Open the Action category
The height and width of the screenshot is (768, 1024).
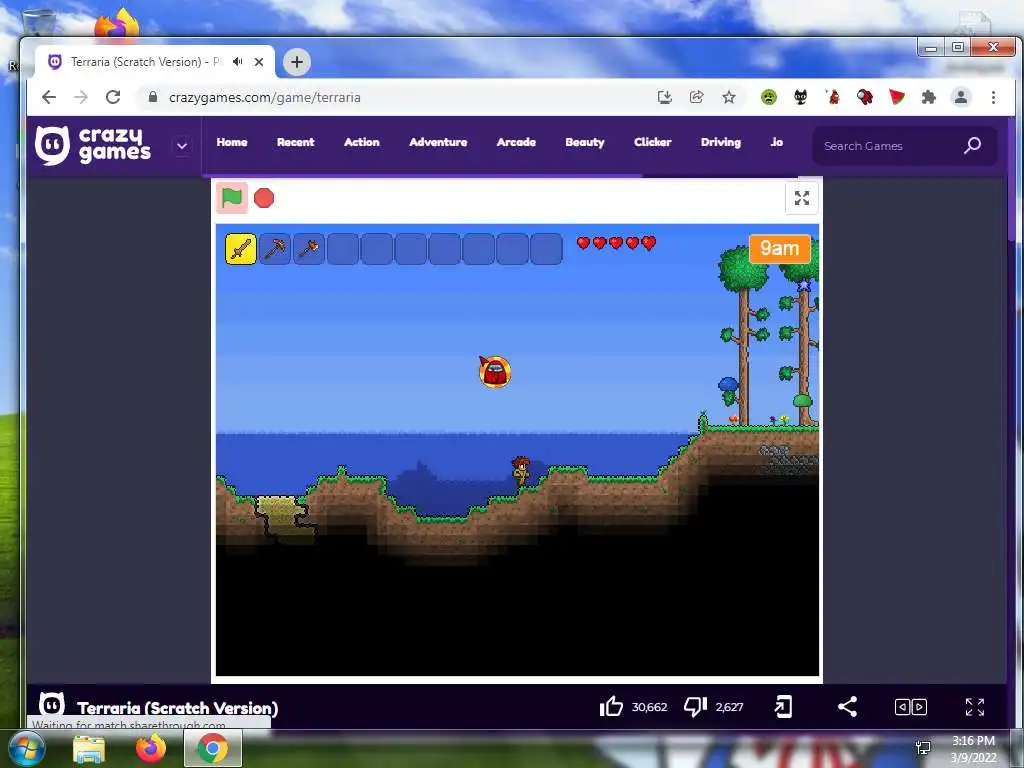[x=362, y=142]
